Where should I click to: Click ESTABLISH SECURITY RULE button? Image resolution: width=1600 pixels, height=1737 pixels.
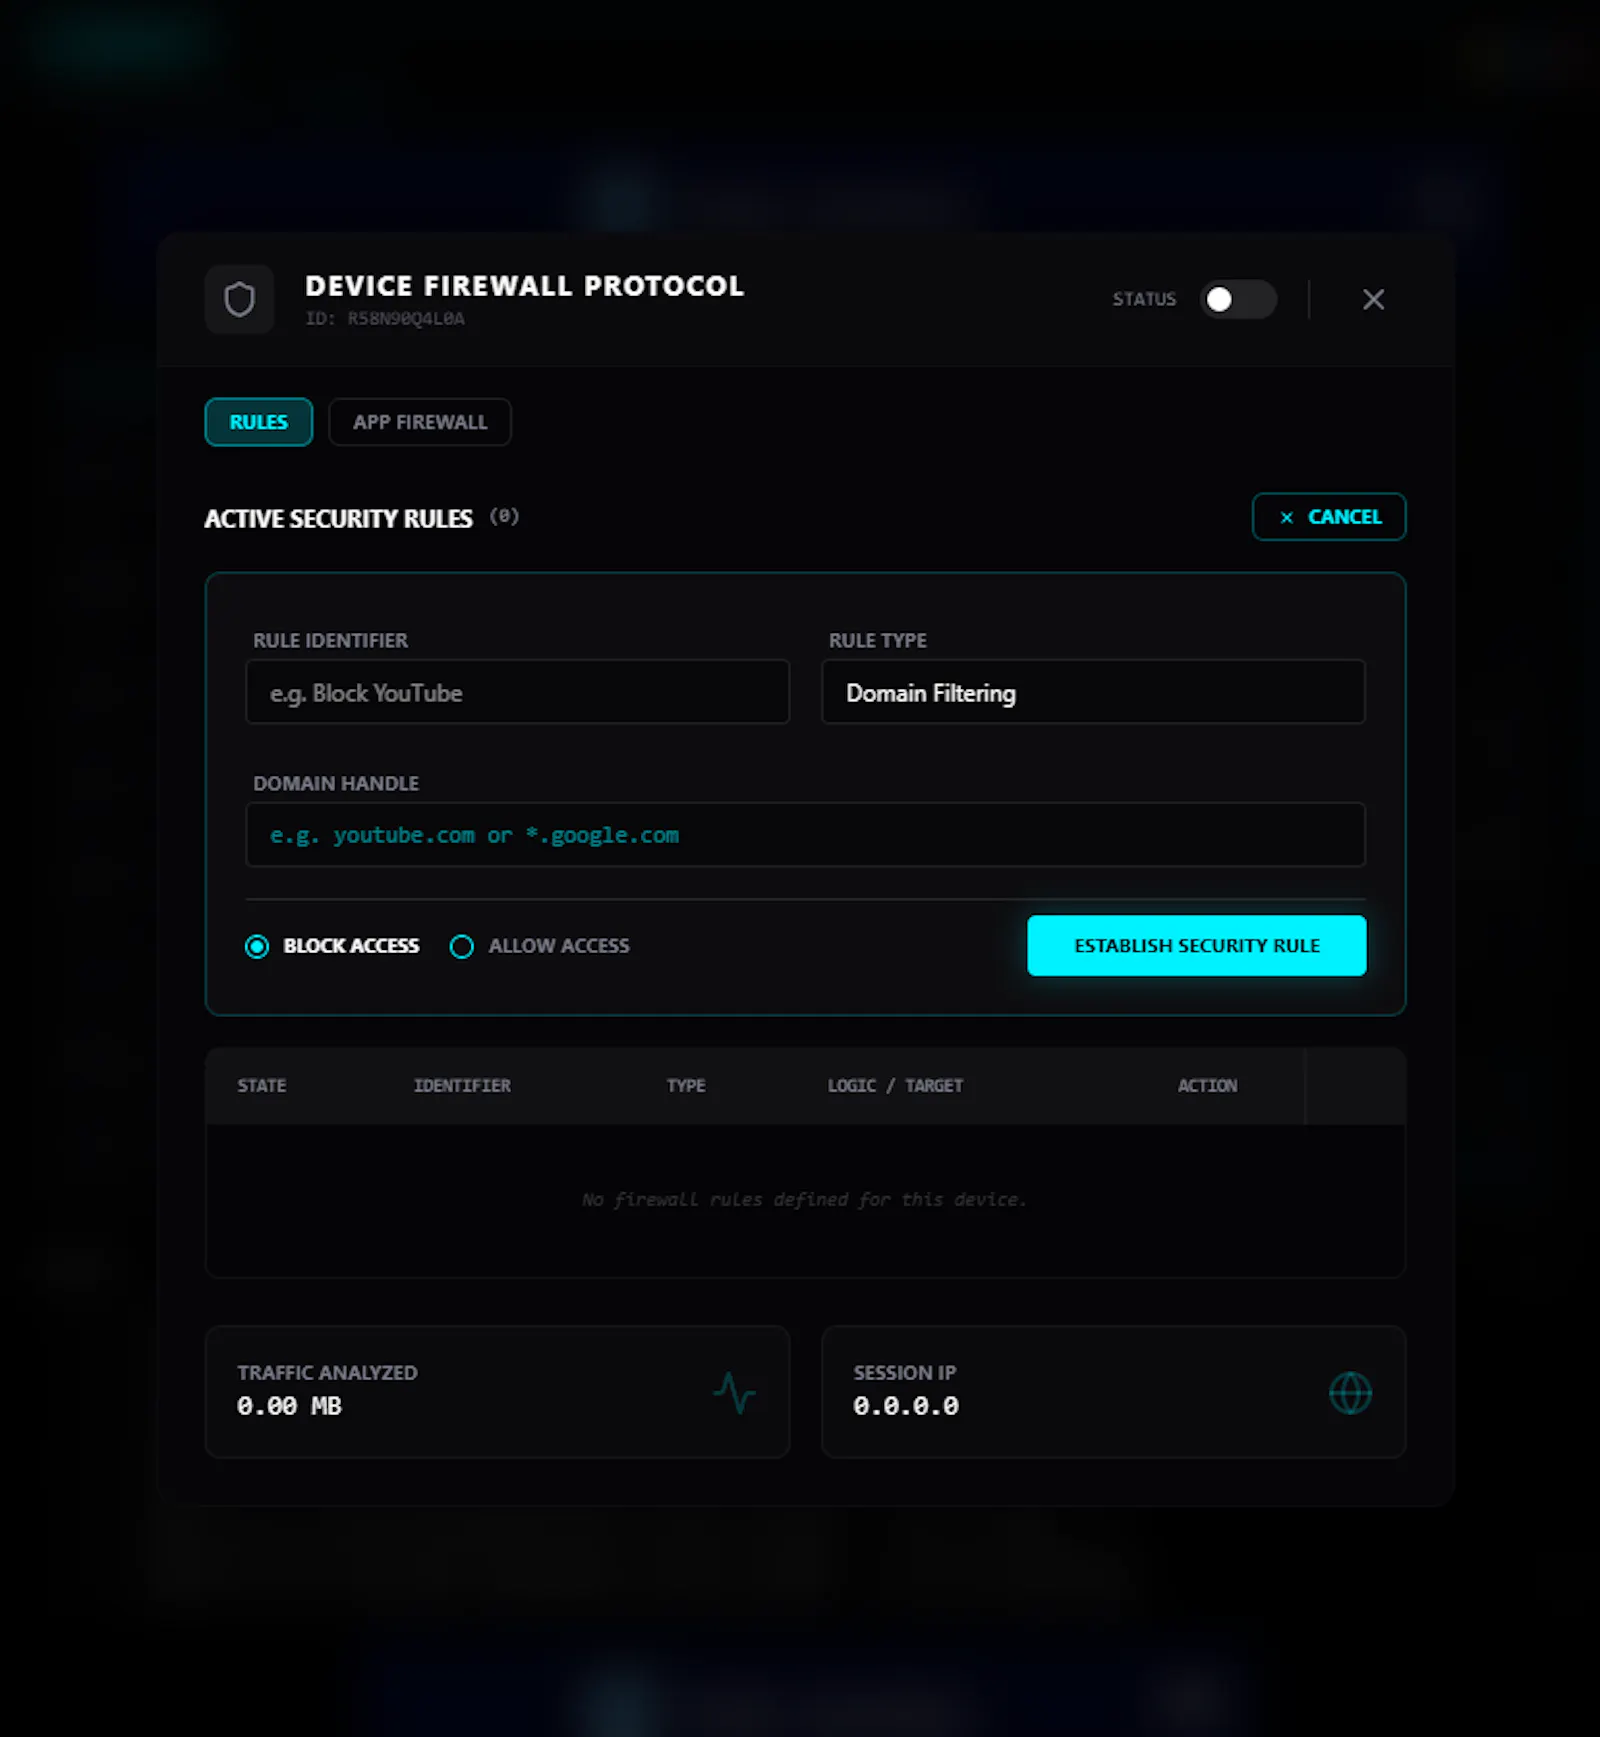(x=1196, y=946)
